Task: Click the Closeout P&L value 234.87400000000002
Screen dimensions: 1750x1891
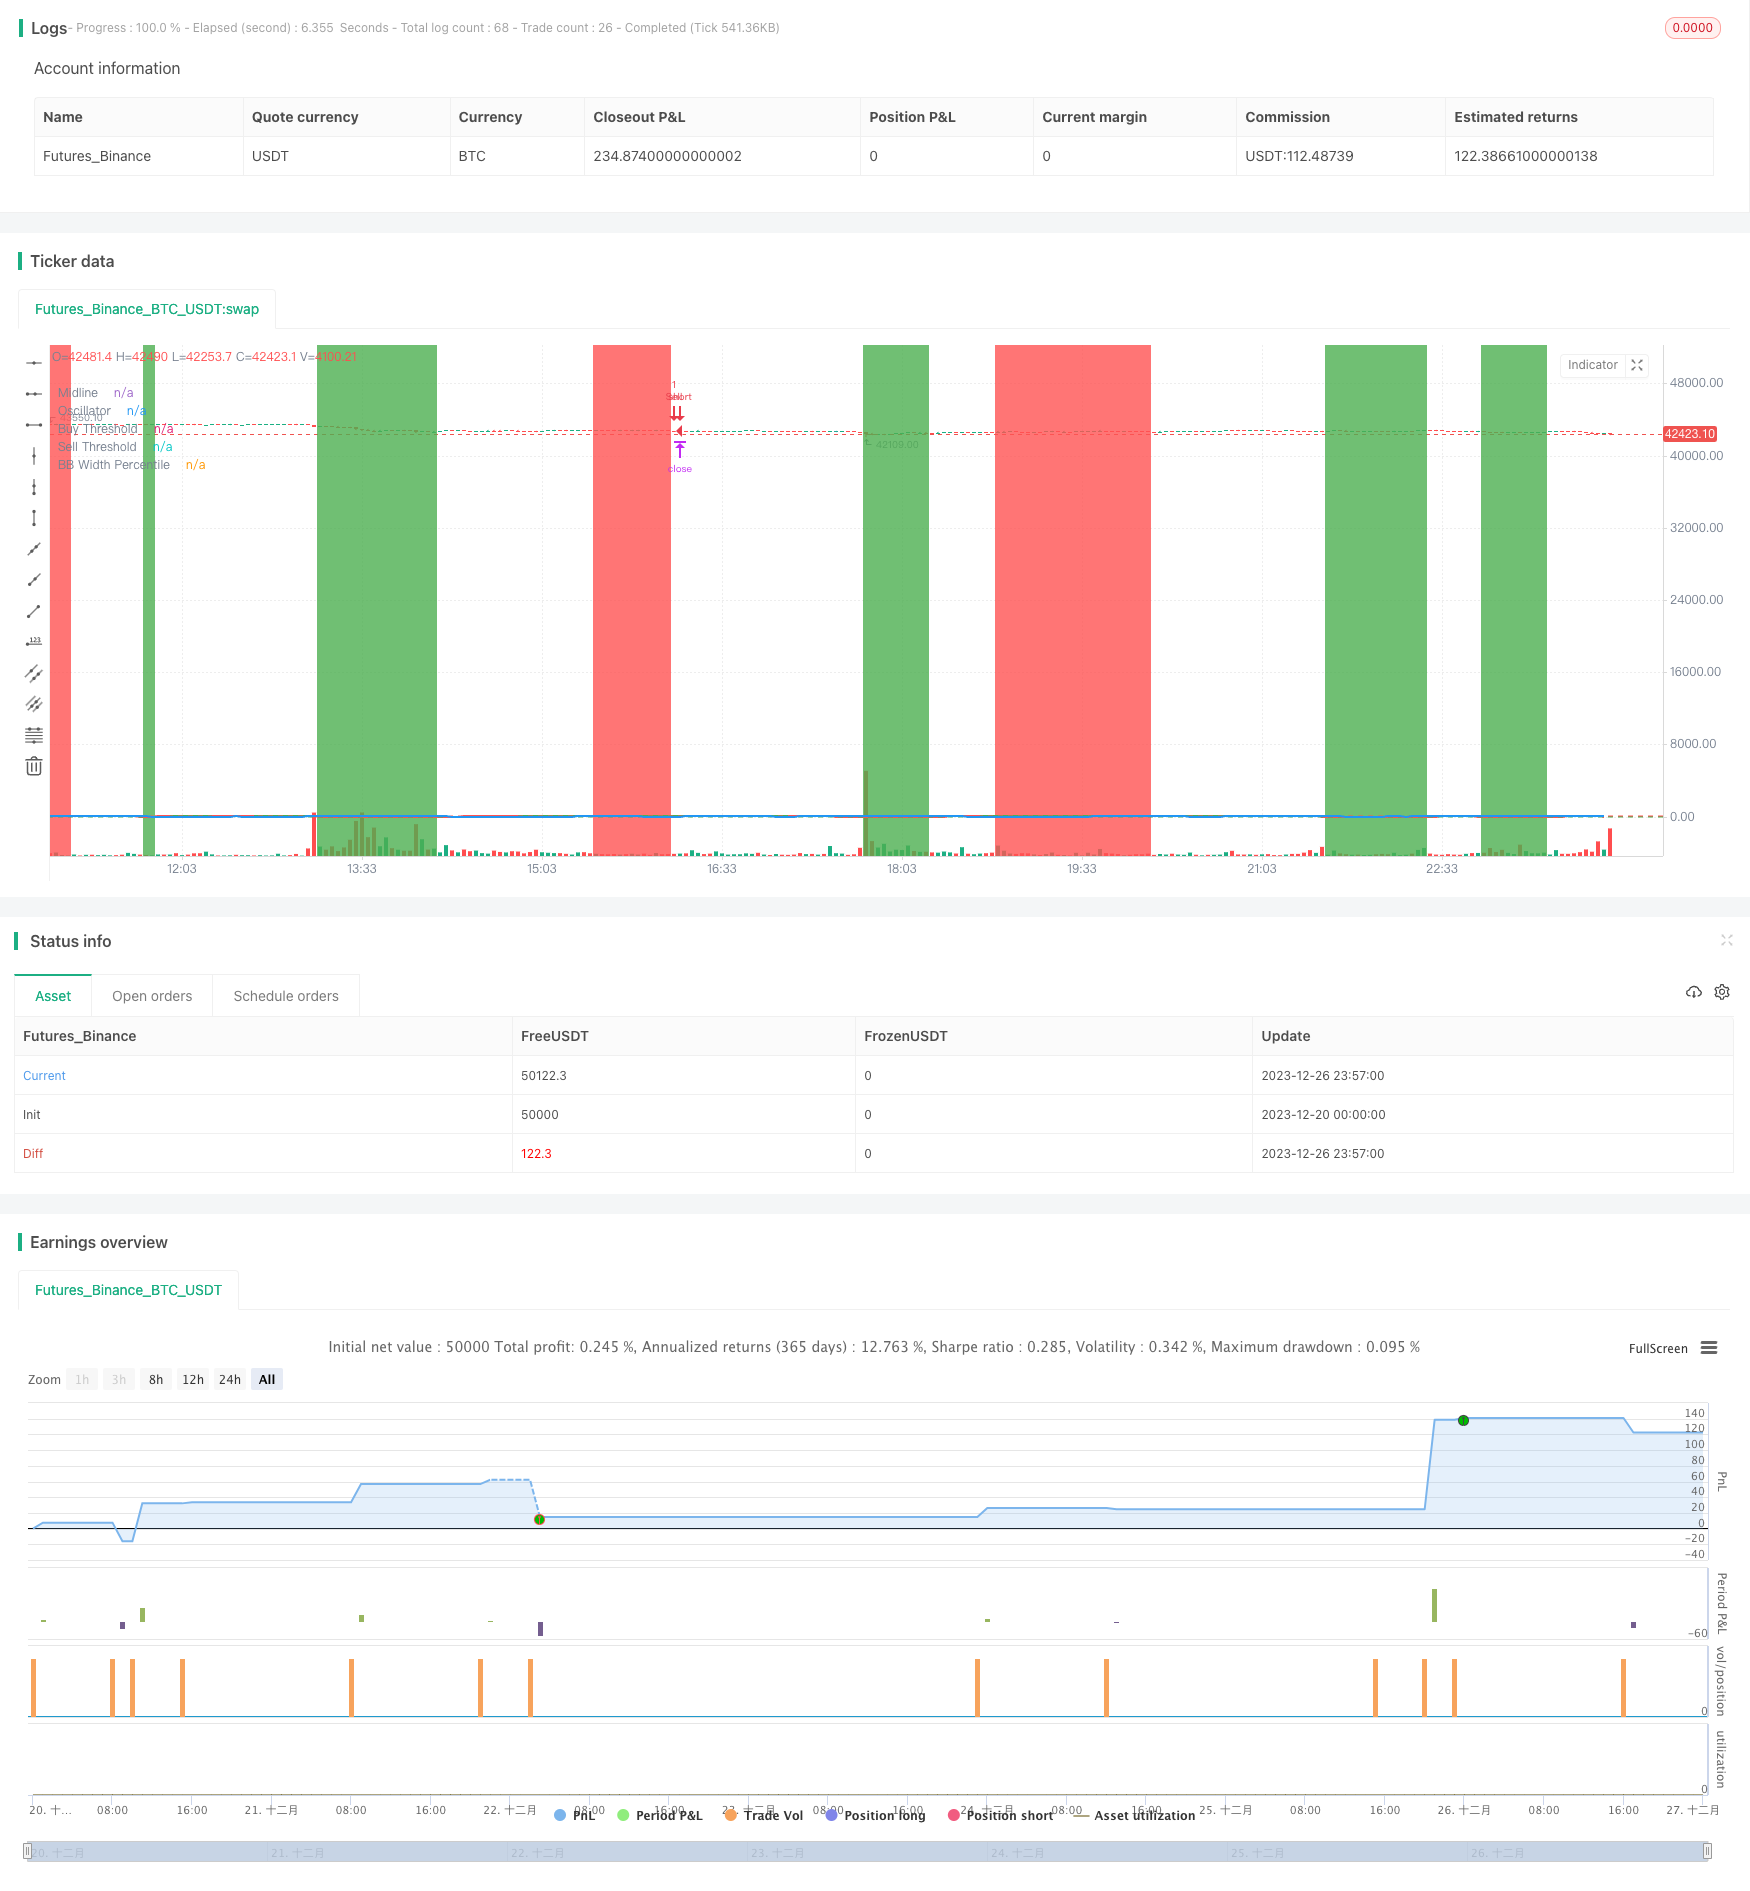Action: pos(667,156)
